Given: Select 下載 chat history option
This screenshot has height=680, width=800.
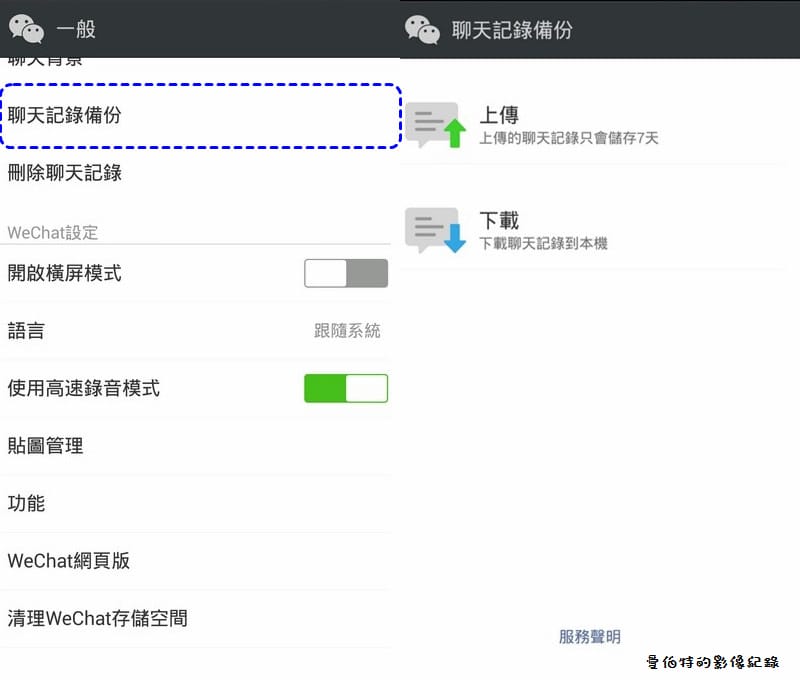Looking at the screenshot, I should click(x=595, y=230).
